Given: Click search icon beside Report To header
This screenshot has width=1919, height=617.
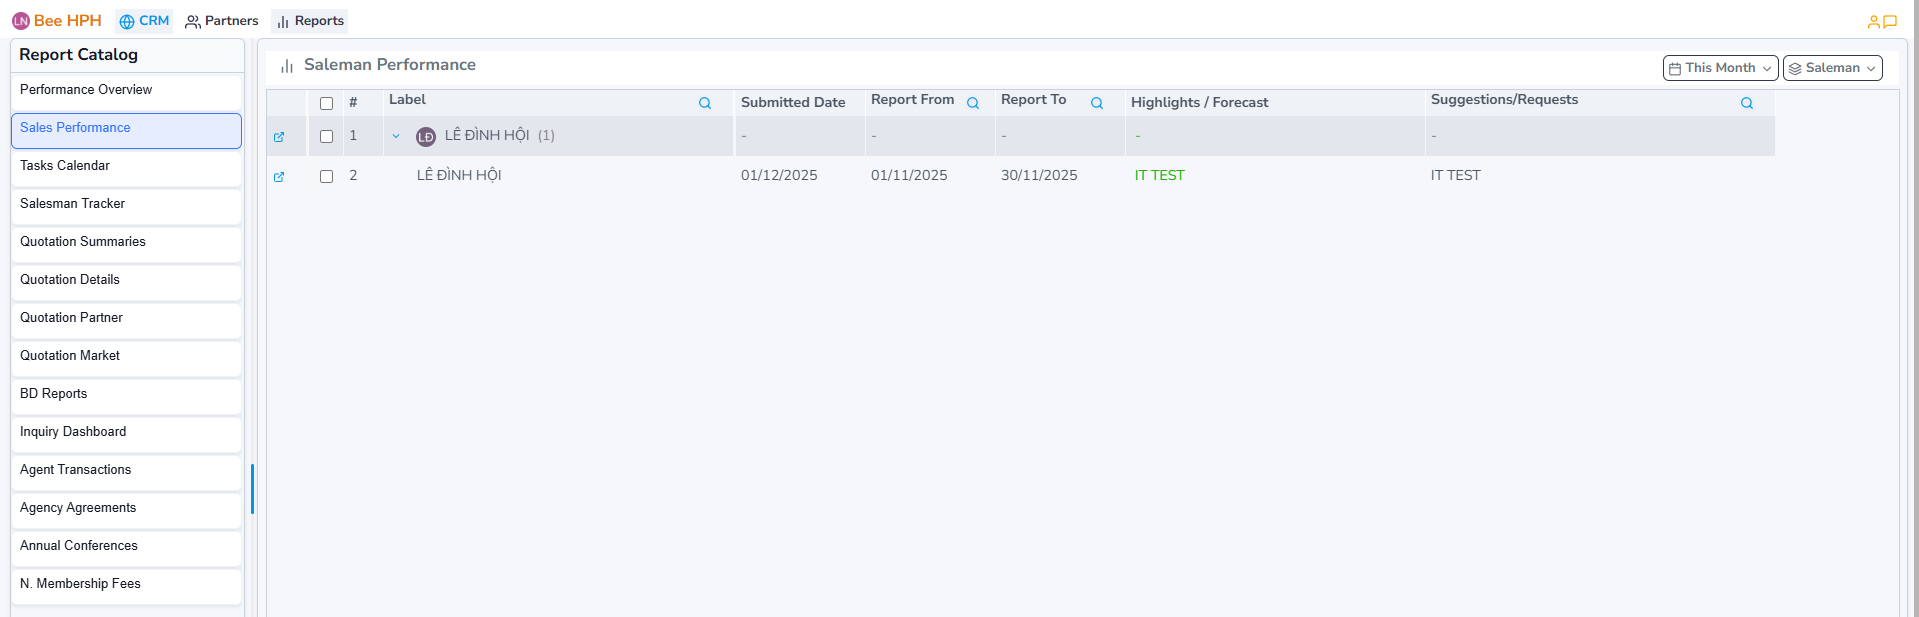Looking at the screenshot, I should click(1097, 103).
